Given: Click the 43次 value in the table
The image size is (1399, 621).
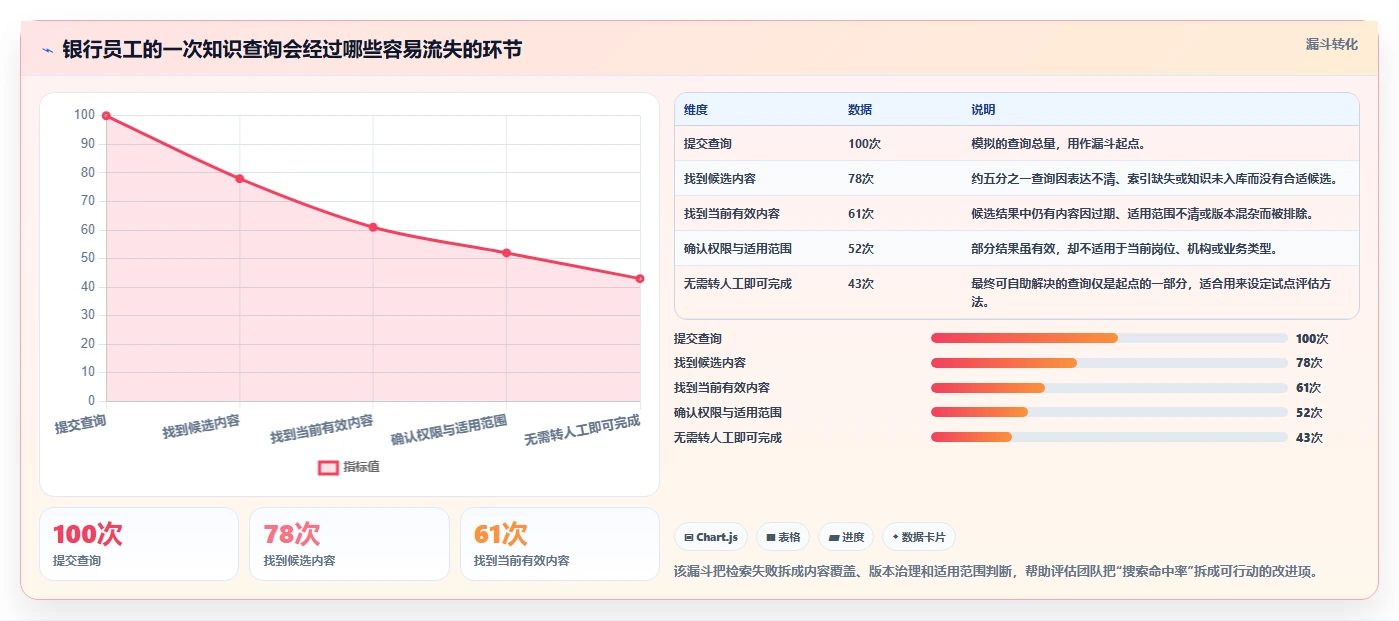Looking at the screenshot, I should tap(861, 284).
